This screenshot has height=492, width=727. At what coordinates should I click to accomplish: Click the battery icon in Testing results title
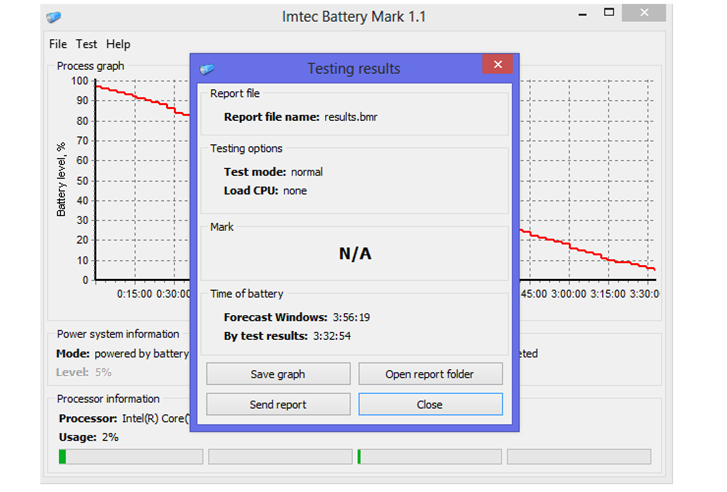tap(207, 69)
